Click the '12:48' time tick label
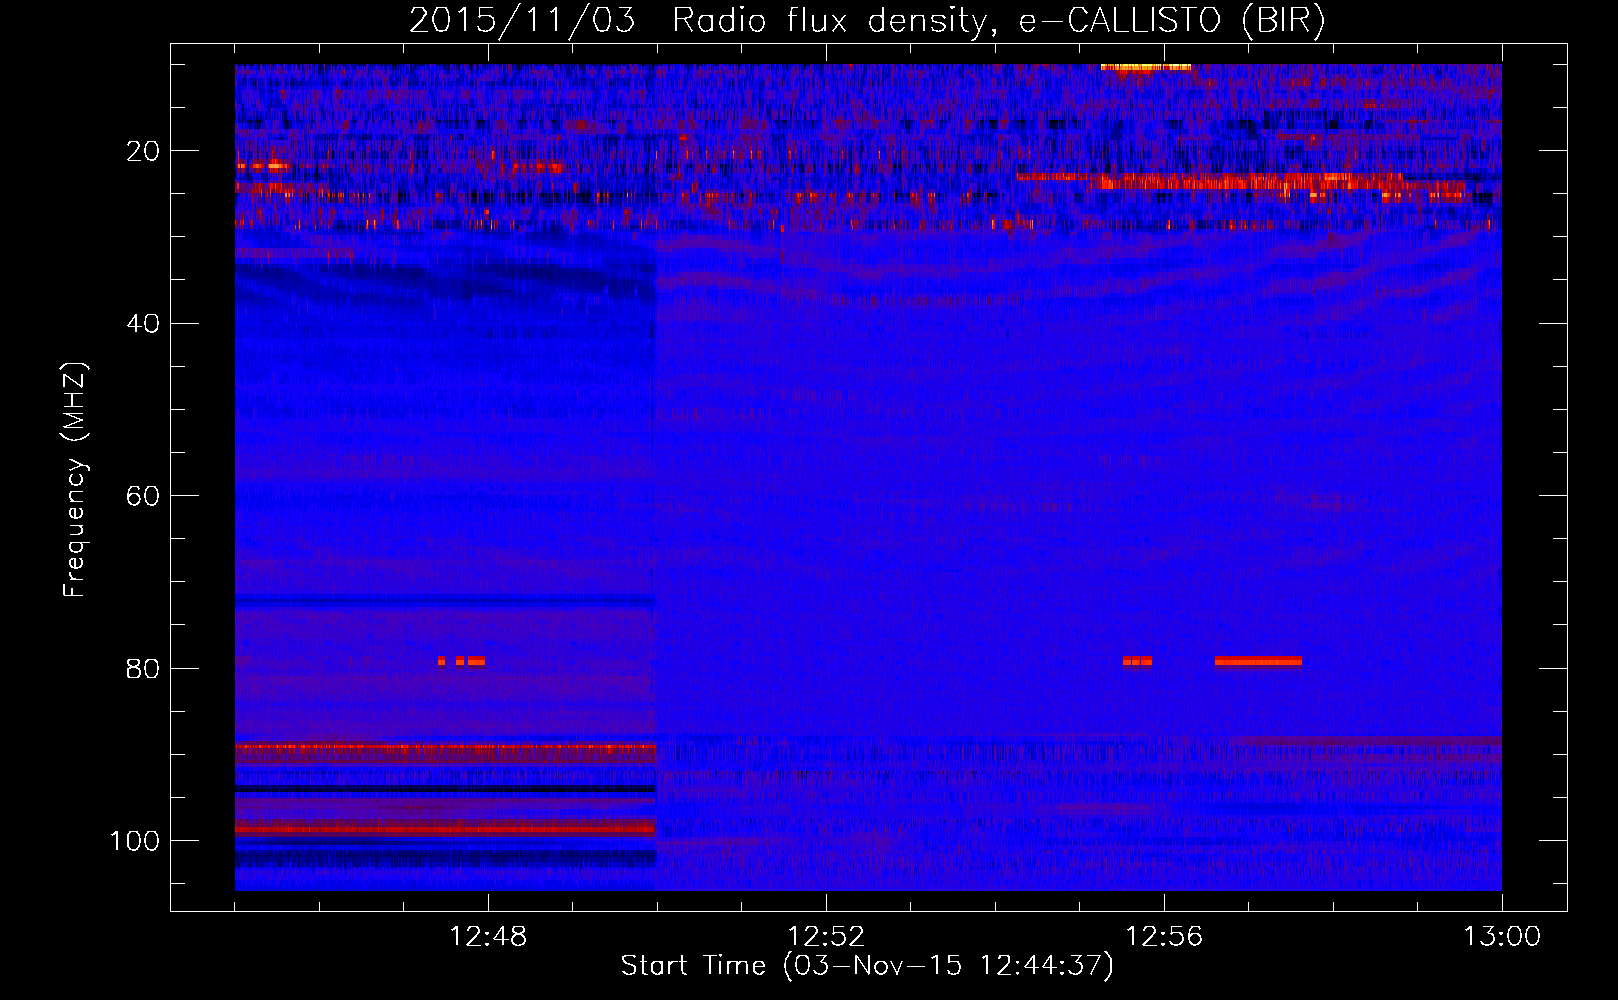The width and height of the screenshot is (1618, 1000). coord(488,937)
